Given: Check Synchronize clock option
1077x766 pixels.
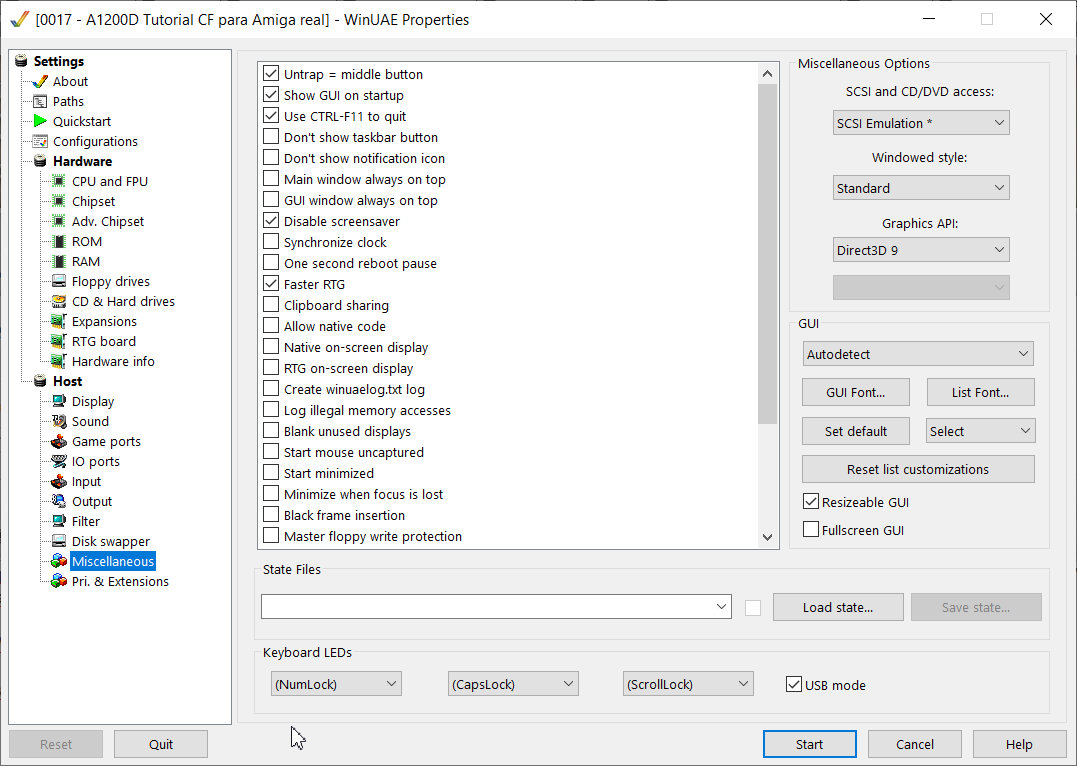Looking at the screenshot, I should [271, 242].
